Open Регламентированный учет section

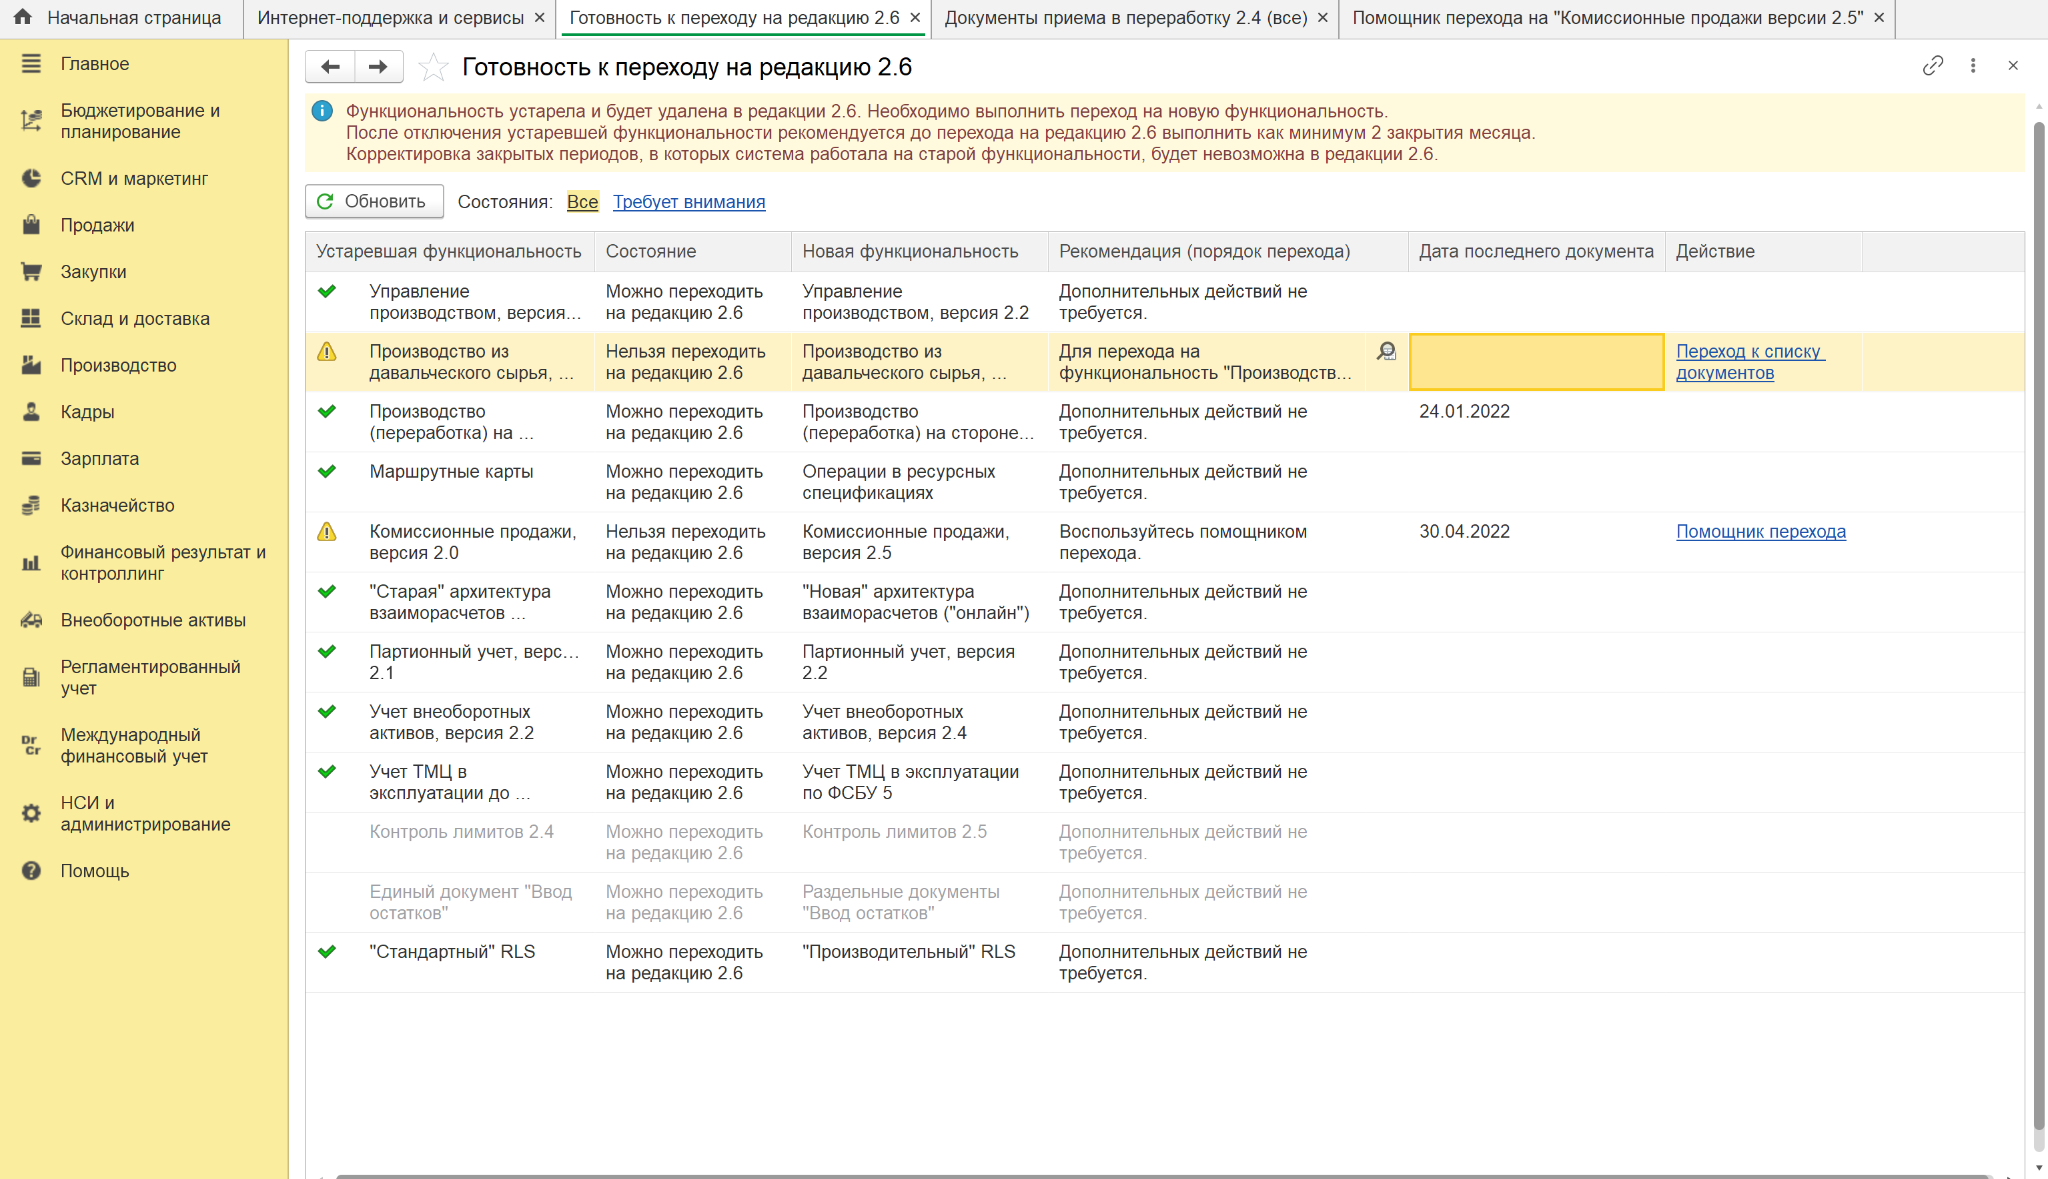coord(144,677)
